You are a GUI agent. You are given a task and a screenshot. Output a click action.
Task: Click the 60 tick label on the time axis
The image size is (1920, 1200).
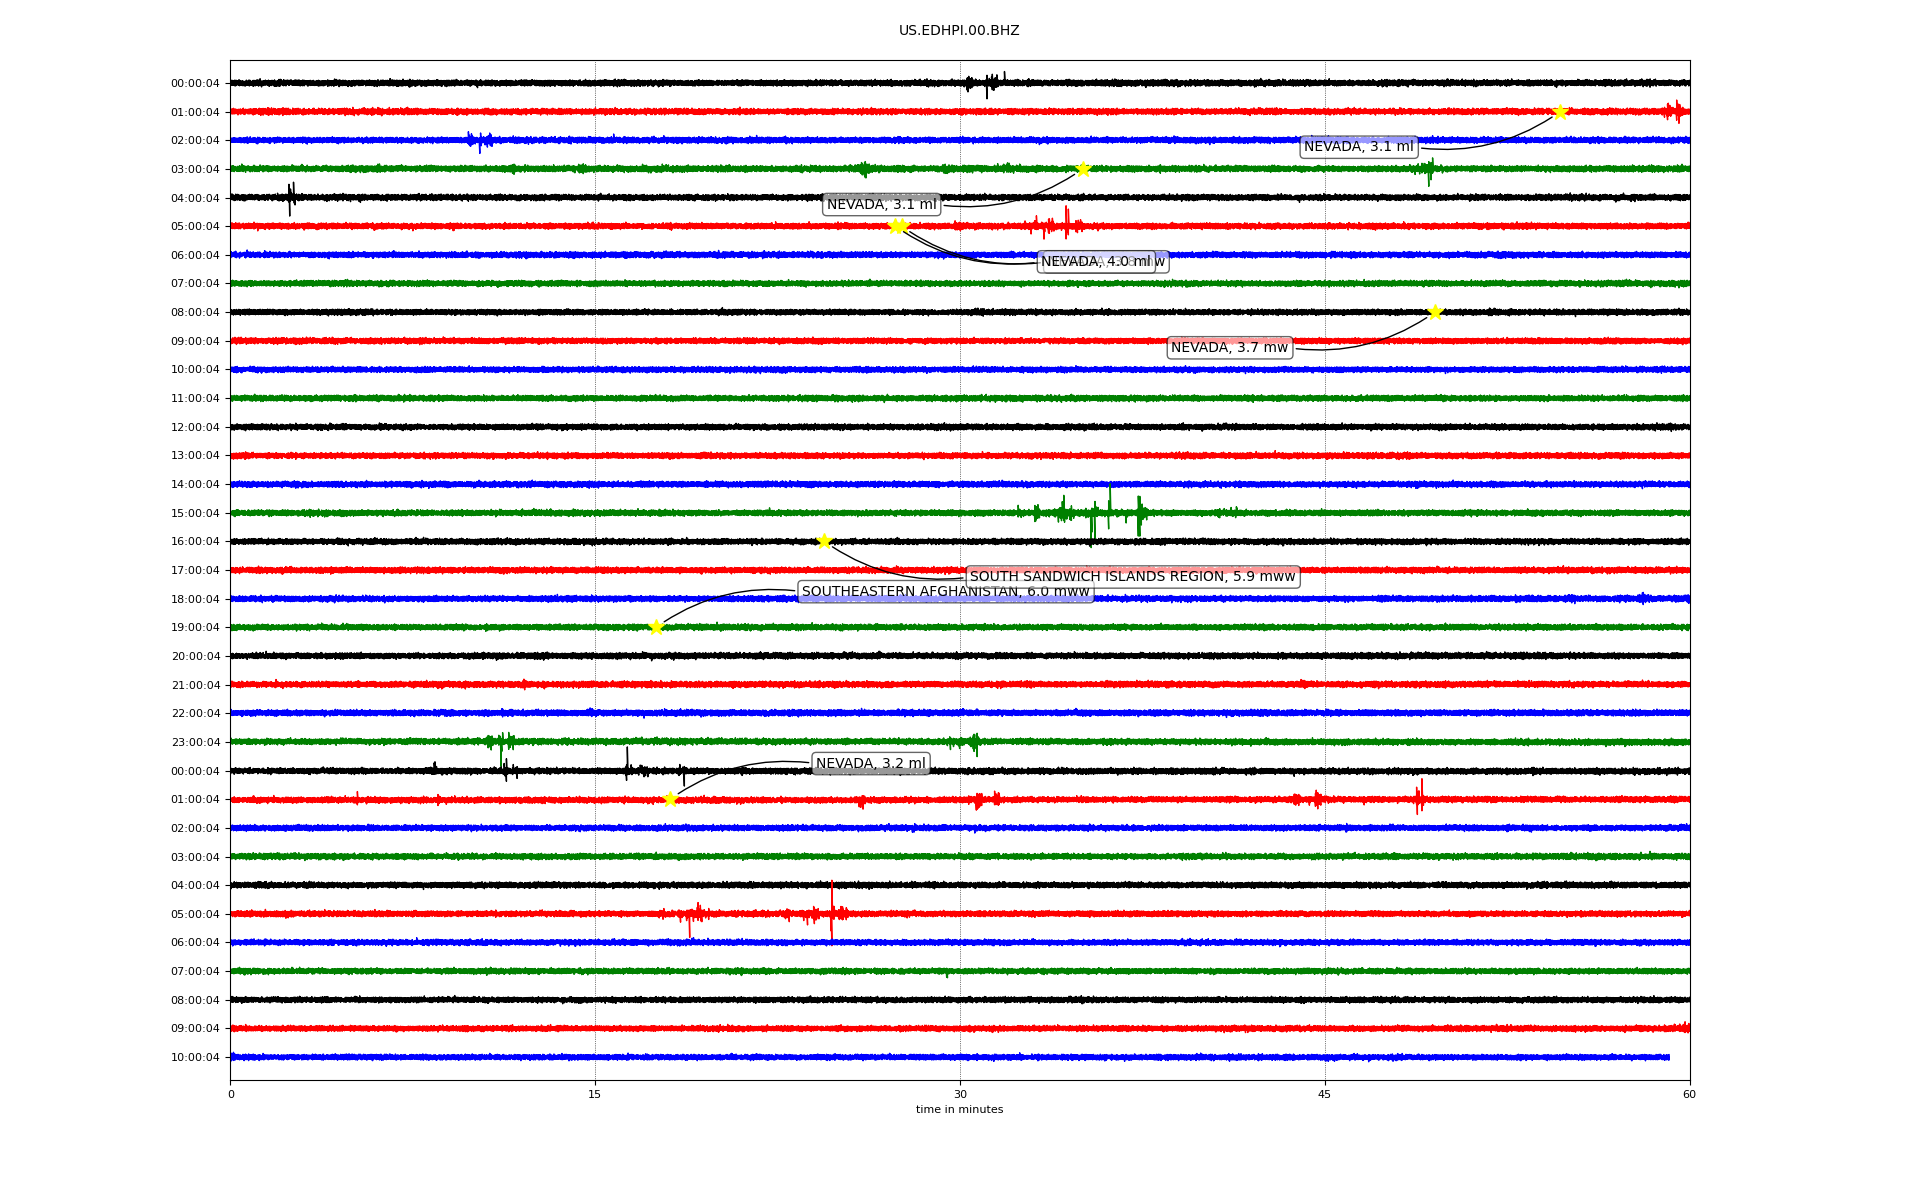[x=1689, y=1094]
